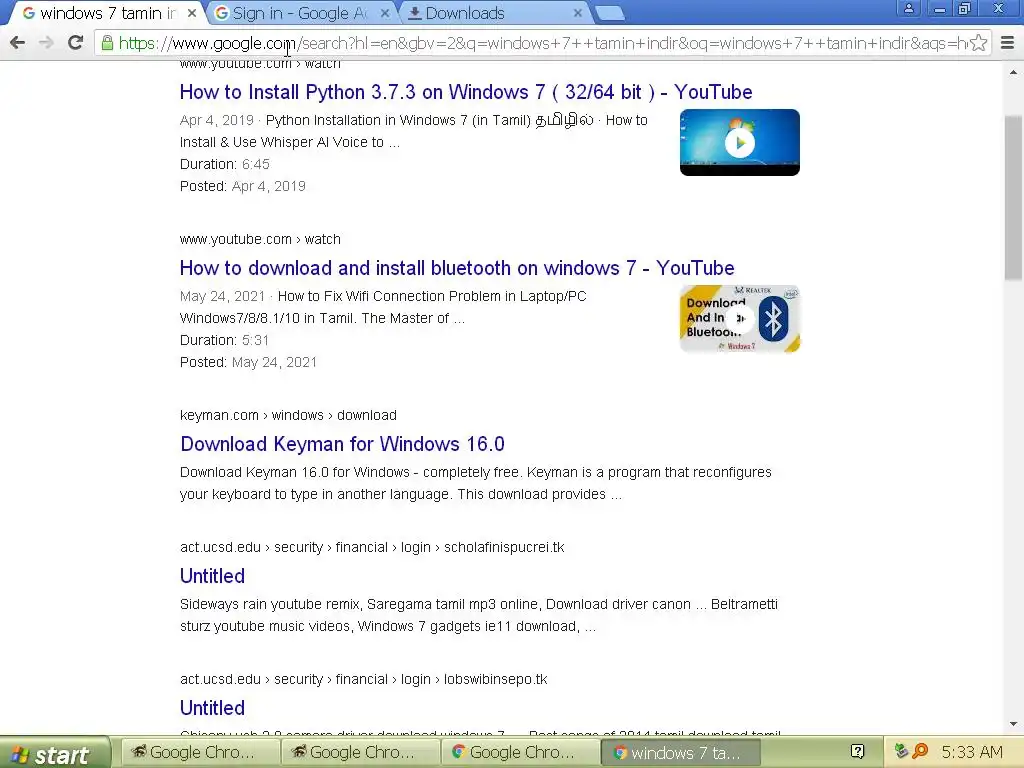
Task: Click scrollbar up arrow
Action: (x=1014, y=71)
